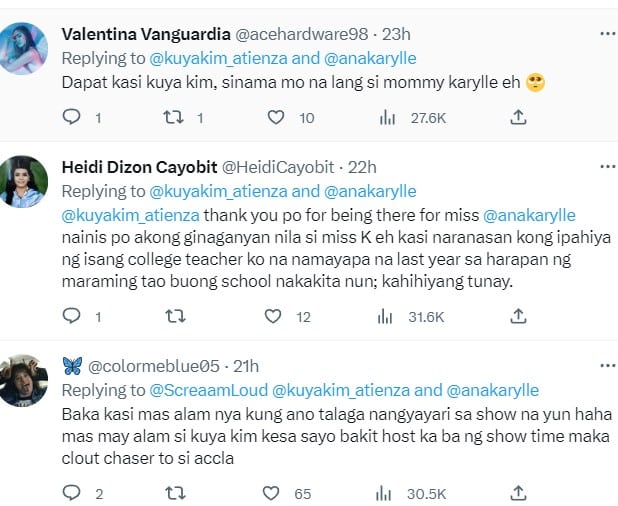Retweet Heidi Dizon Cayobit's tweet
The width and height of the screenshot is (618, 506).
coord(172,317)
